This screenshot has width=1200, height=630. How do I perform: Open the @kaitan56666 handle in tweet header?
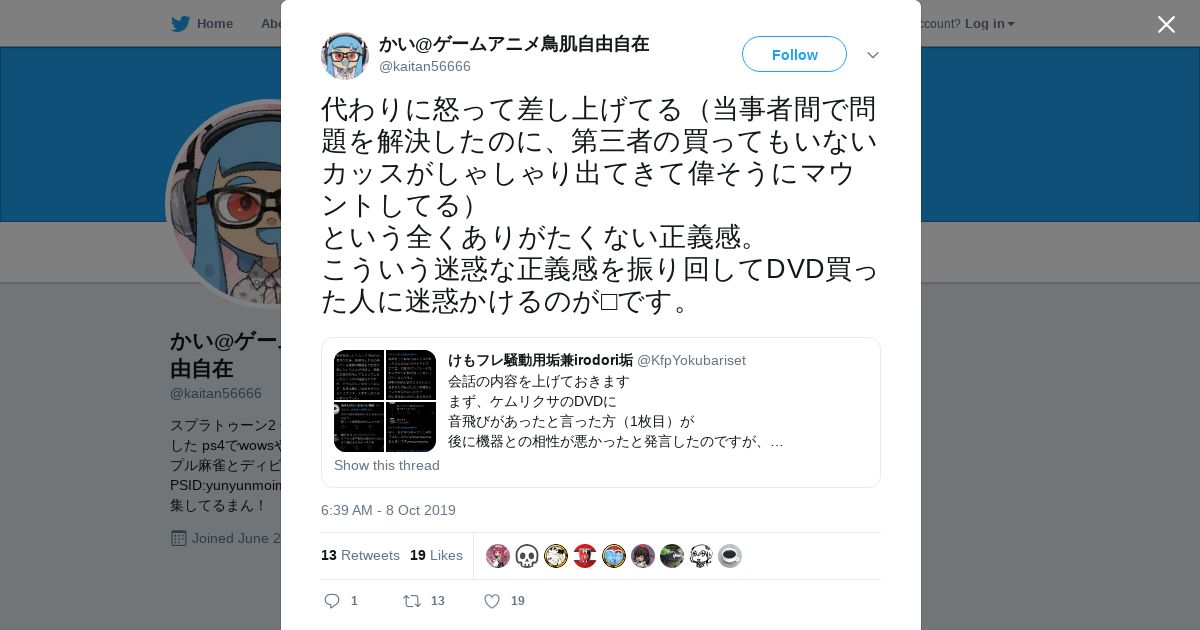pos(425,66)
